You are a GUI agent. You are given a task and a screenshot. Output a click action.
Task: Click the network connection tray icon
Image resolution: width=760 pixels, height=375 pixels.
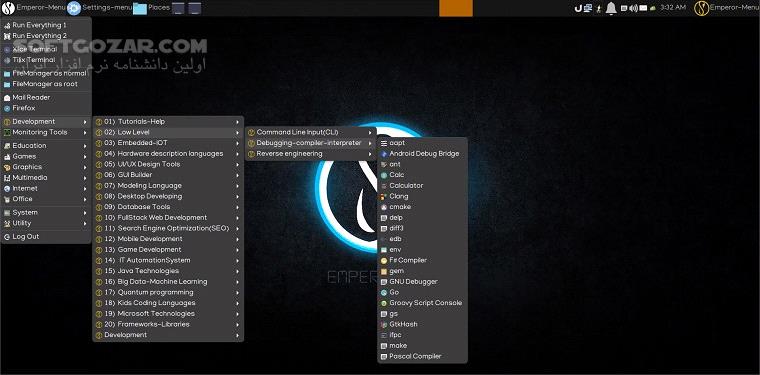point(587,8)
